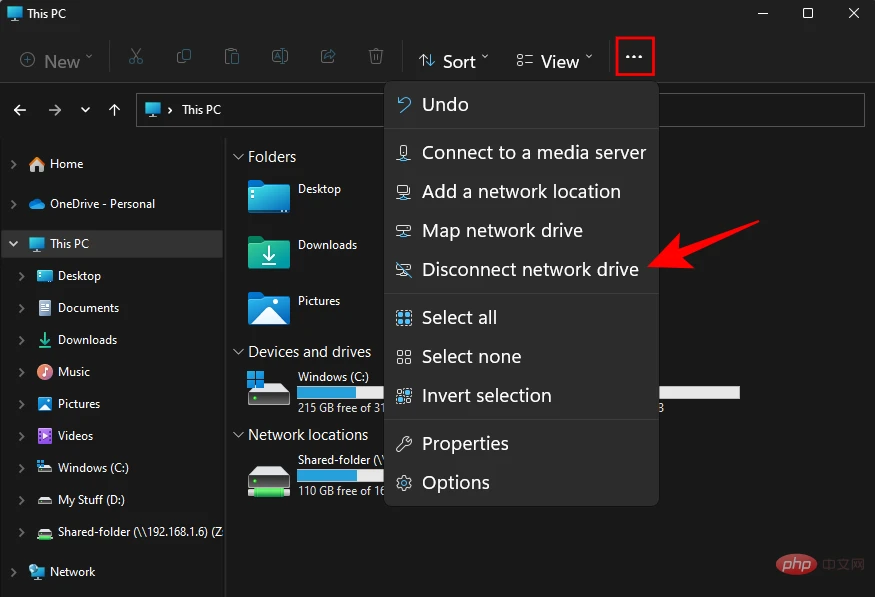Select the Desktop folder icon in content
This screenshot has width=875, height=597.
point(268,196)
